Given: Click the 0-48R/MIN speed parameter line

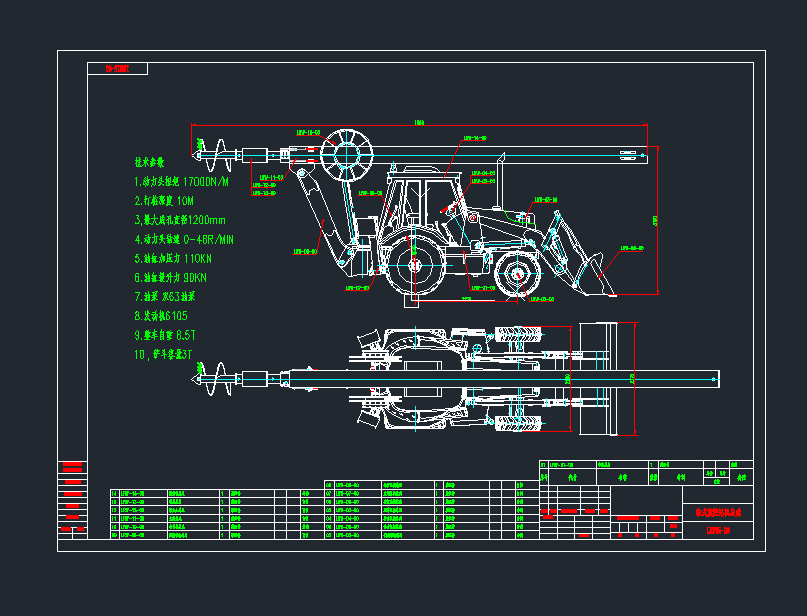Looking at the screenshot, I should (x=184, y=239).
